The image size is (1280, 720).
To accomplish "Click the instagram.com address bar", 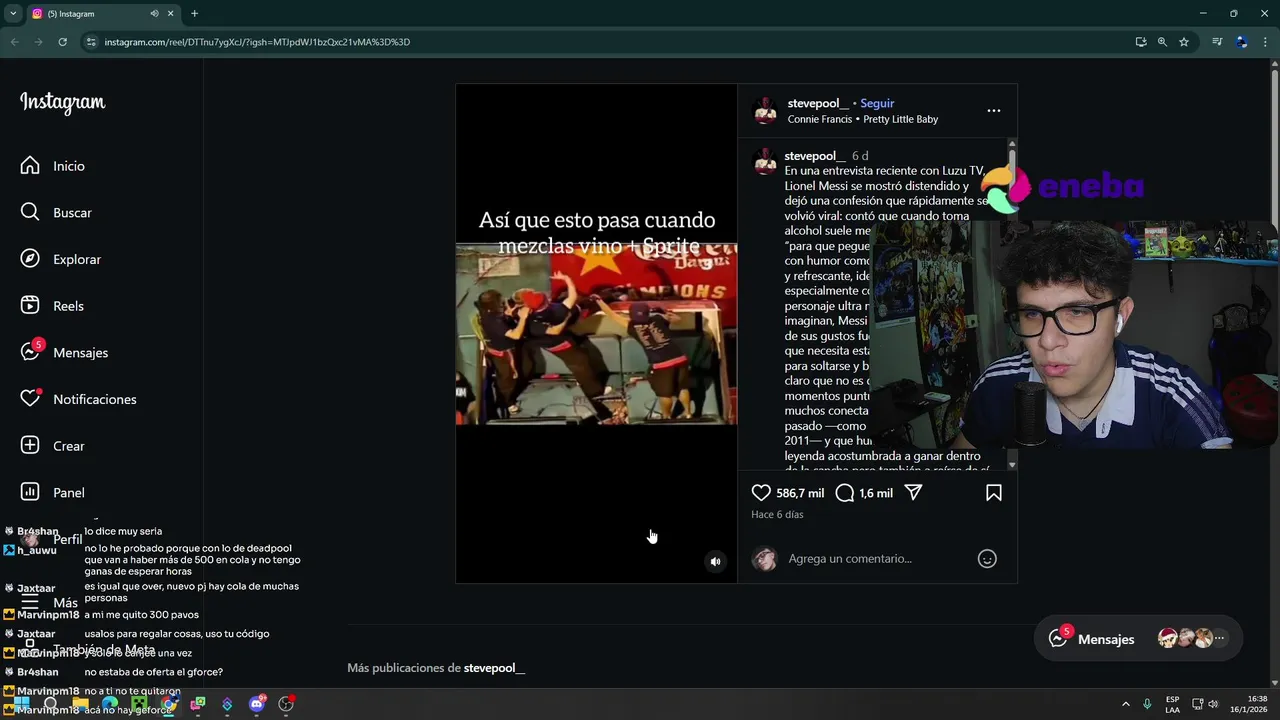I will (600, 42).
